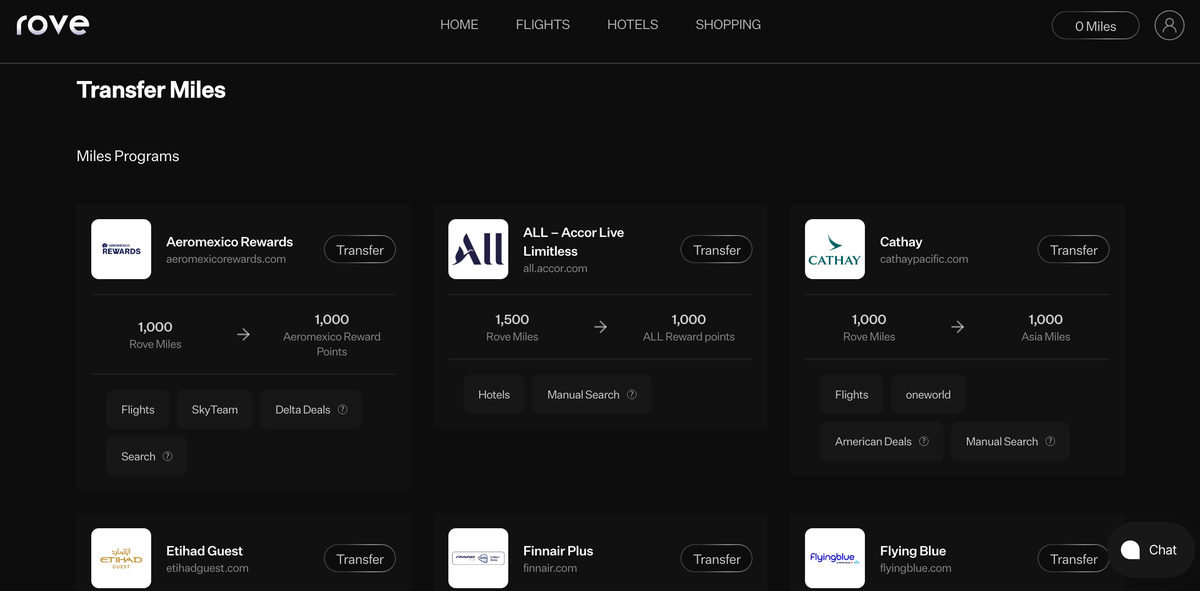Click the Cathay program title
This screenshot has width=1200, height=591.
point(901,242)
